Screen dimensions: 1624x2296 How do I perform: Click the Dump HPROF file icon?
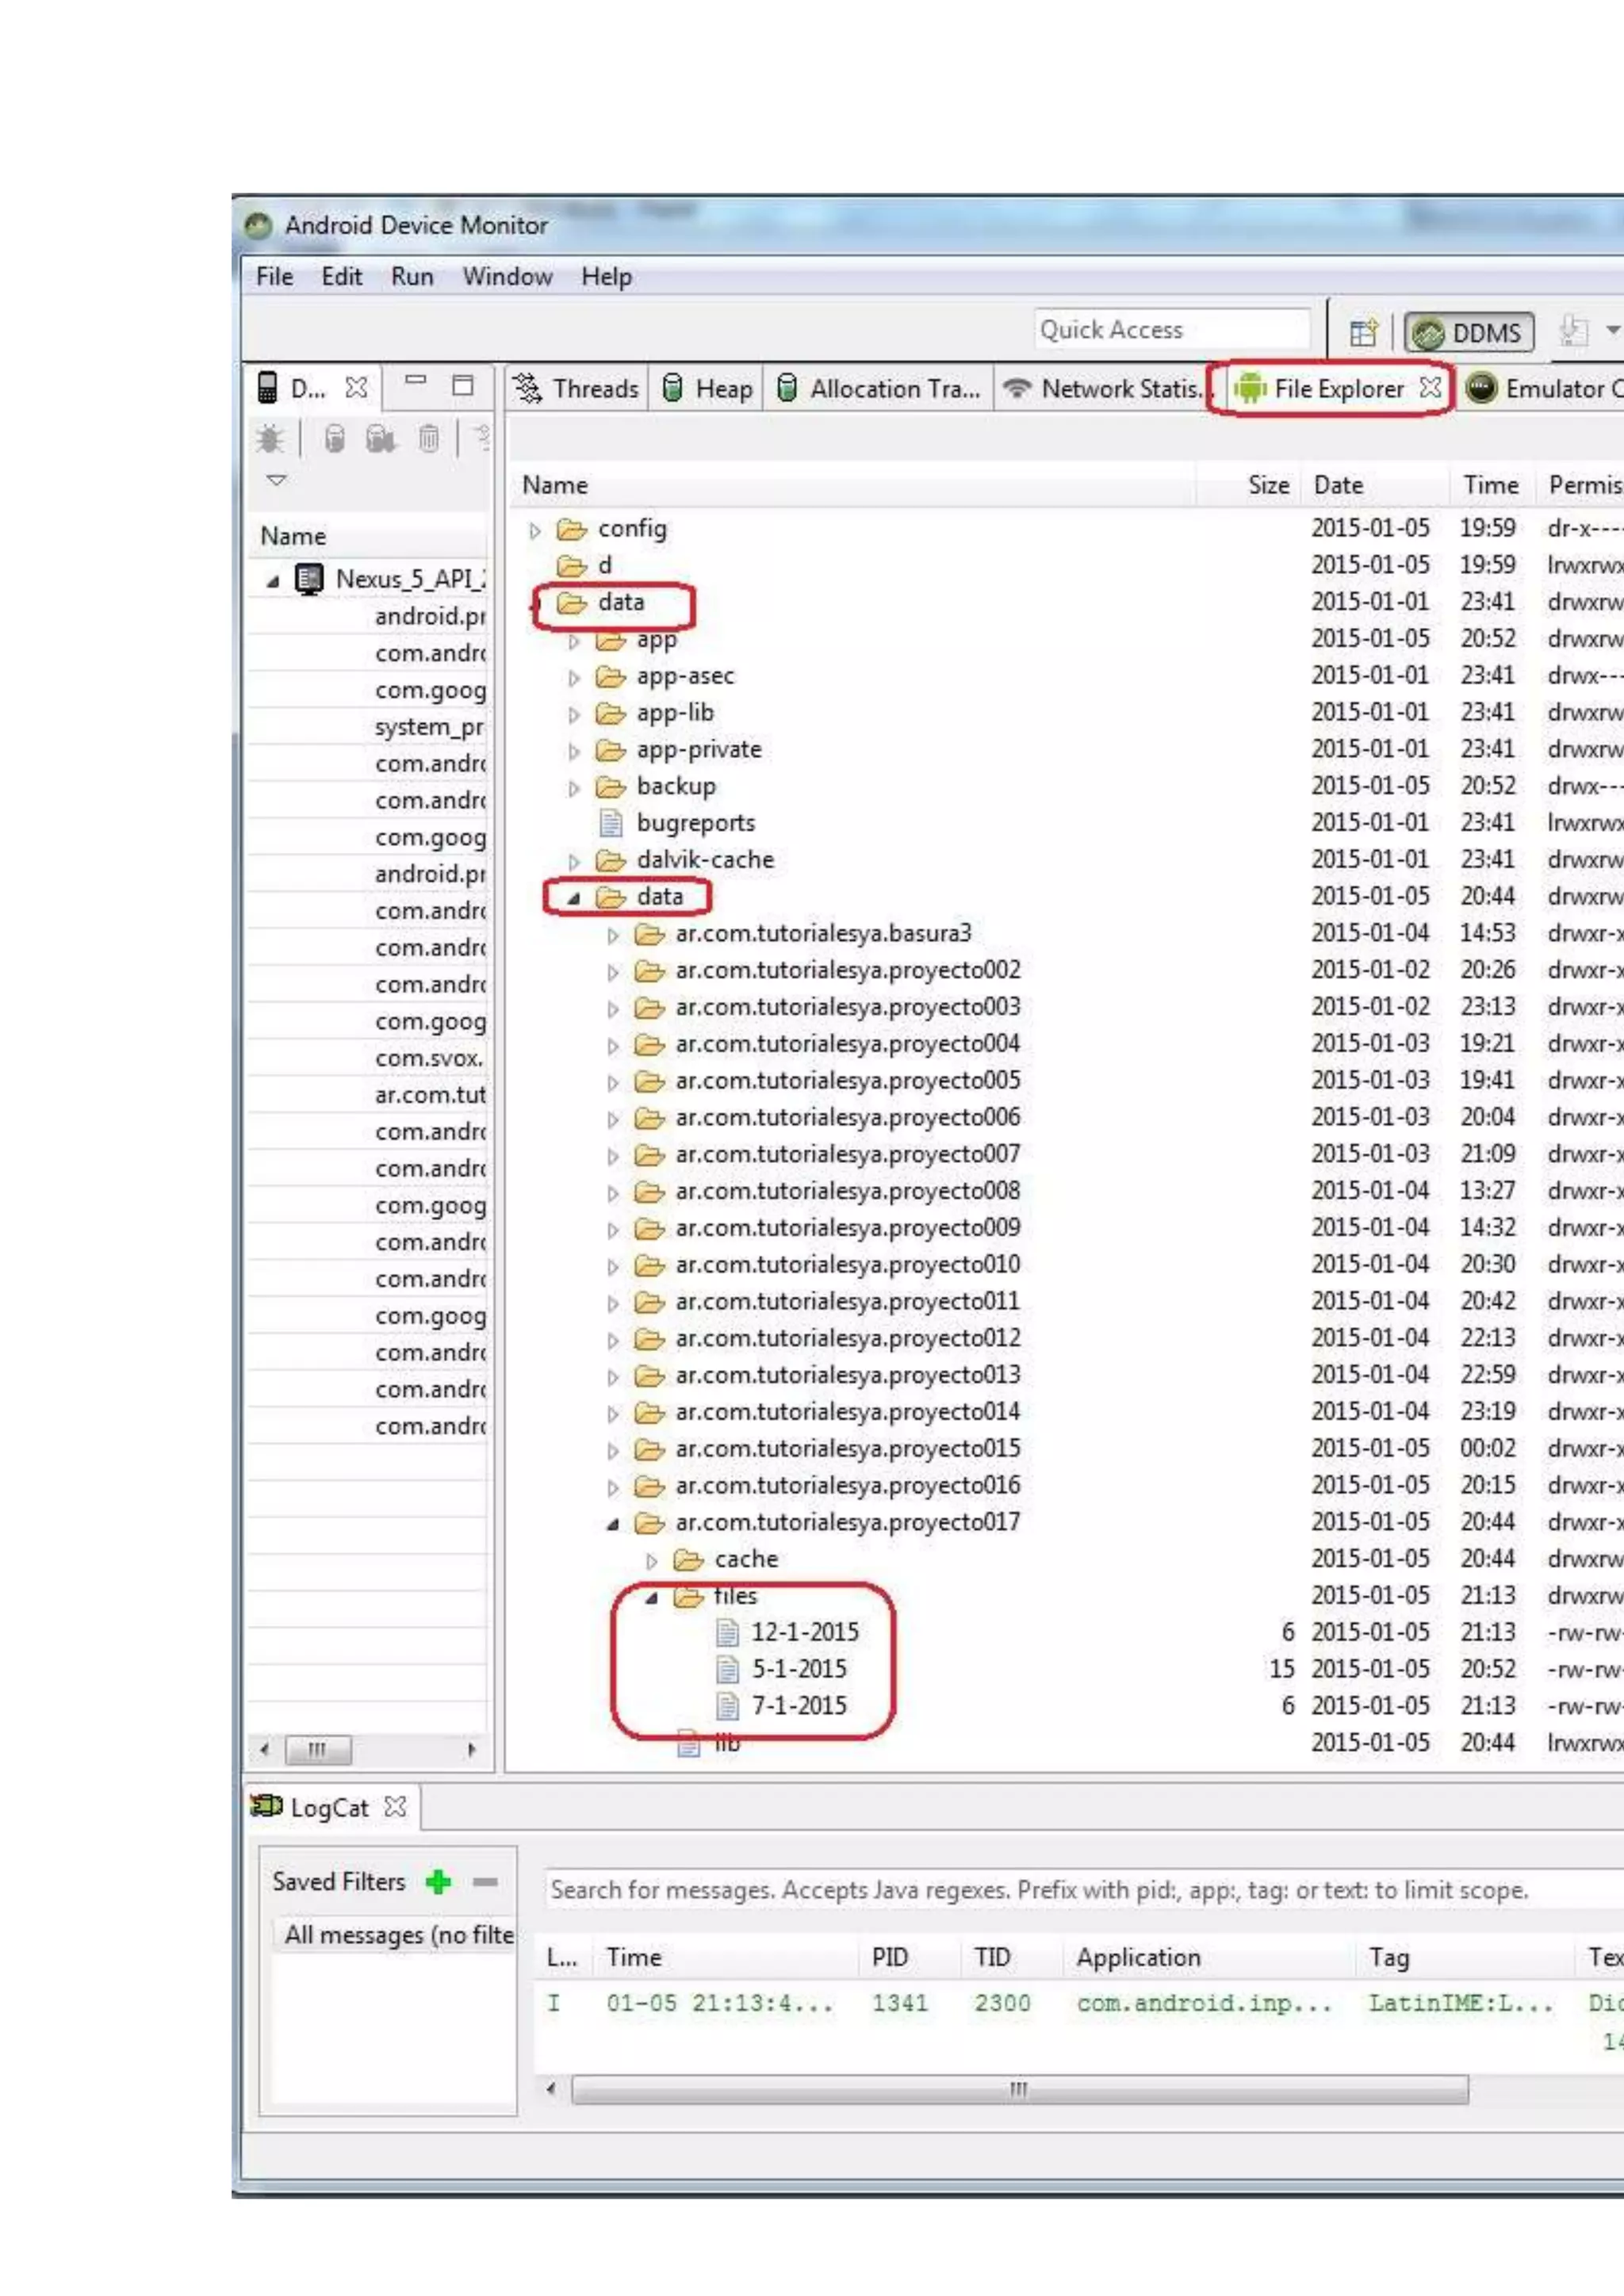coord(381,438)
